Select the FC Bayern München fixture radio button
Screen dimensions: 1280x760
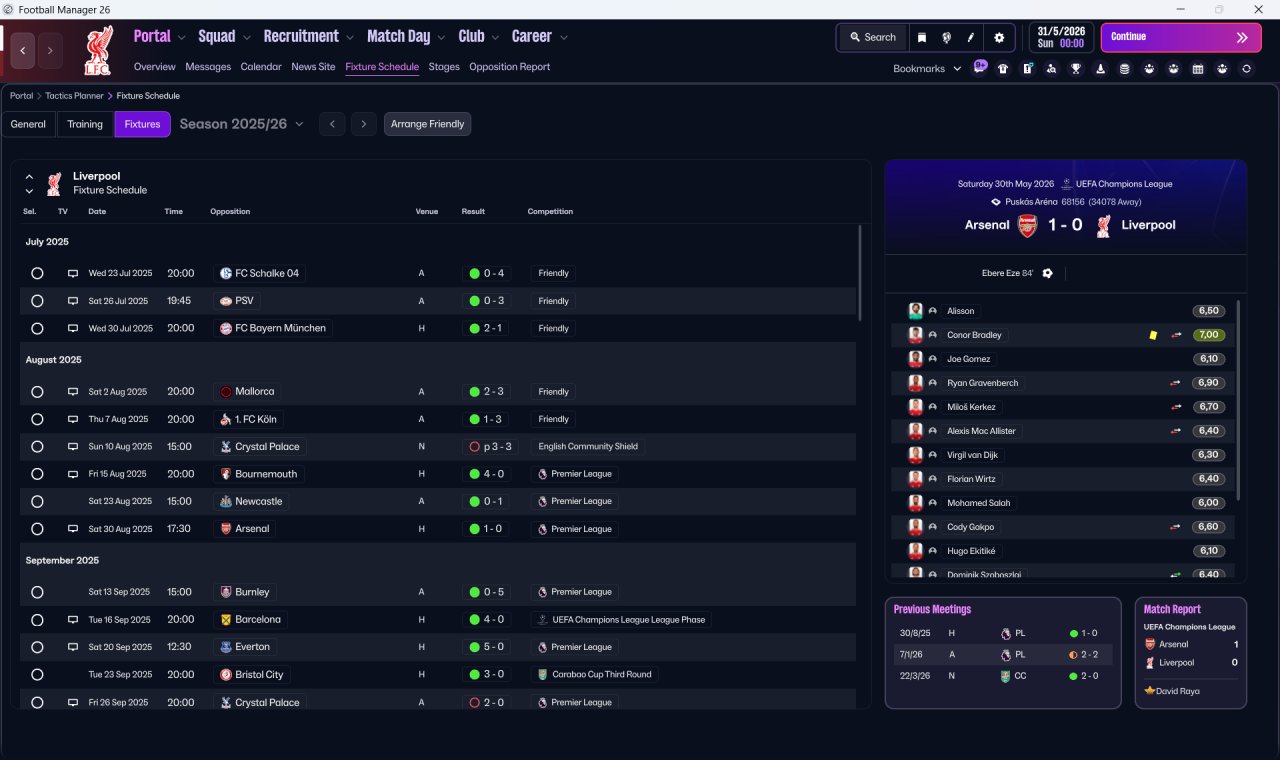click(x=37, y=328)
